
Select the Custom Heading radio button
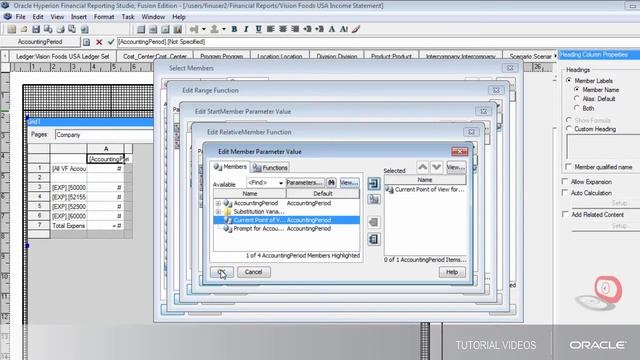pyautogui.click(x=569, y=129)
